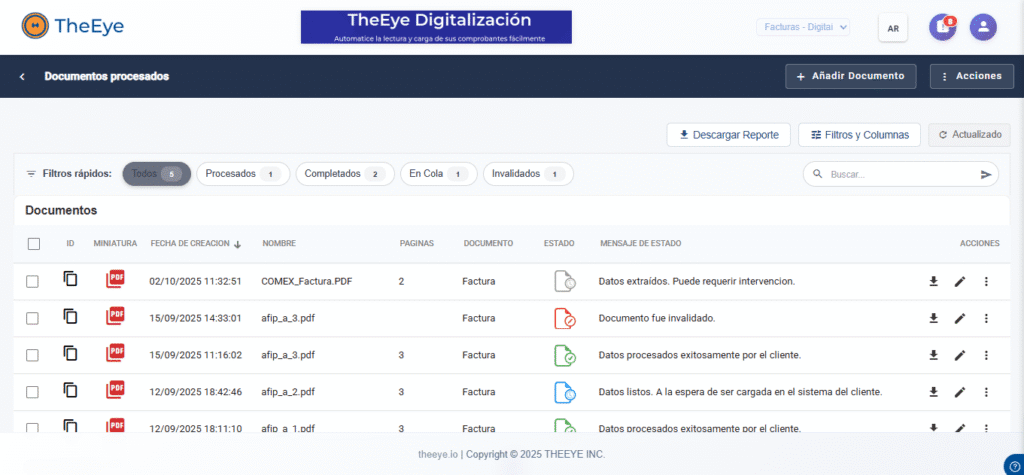This screenshot has height=475, width=1024.
Task: Open the Acciones menu in header
Action: [972, 76]
